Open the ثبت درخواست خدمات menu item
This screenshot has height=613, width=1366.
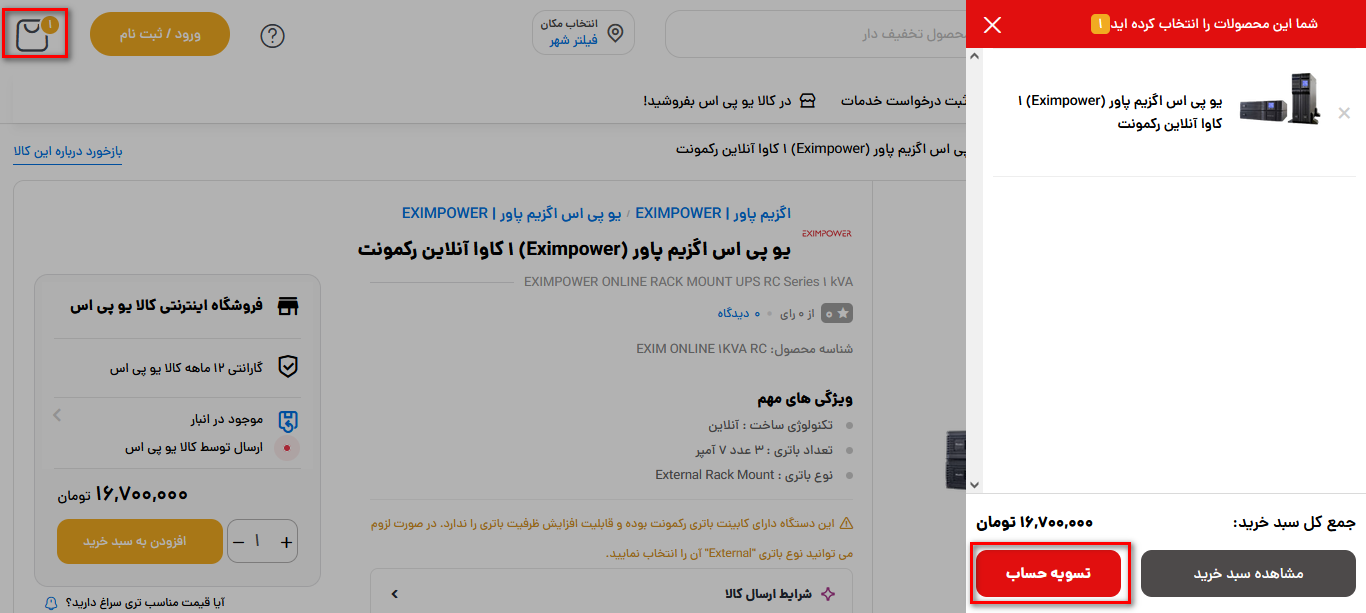pos(904,101)
